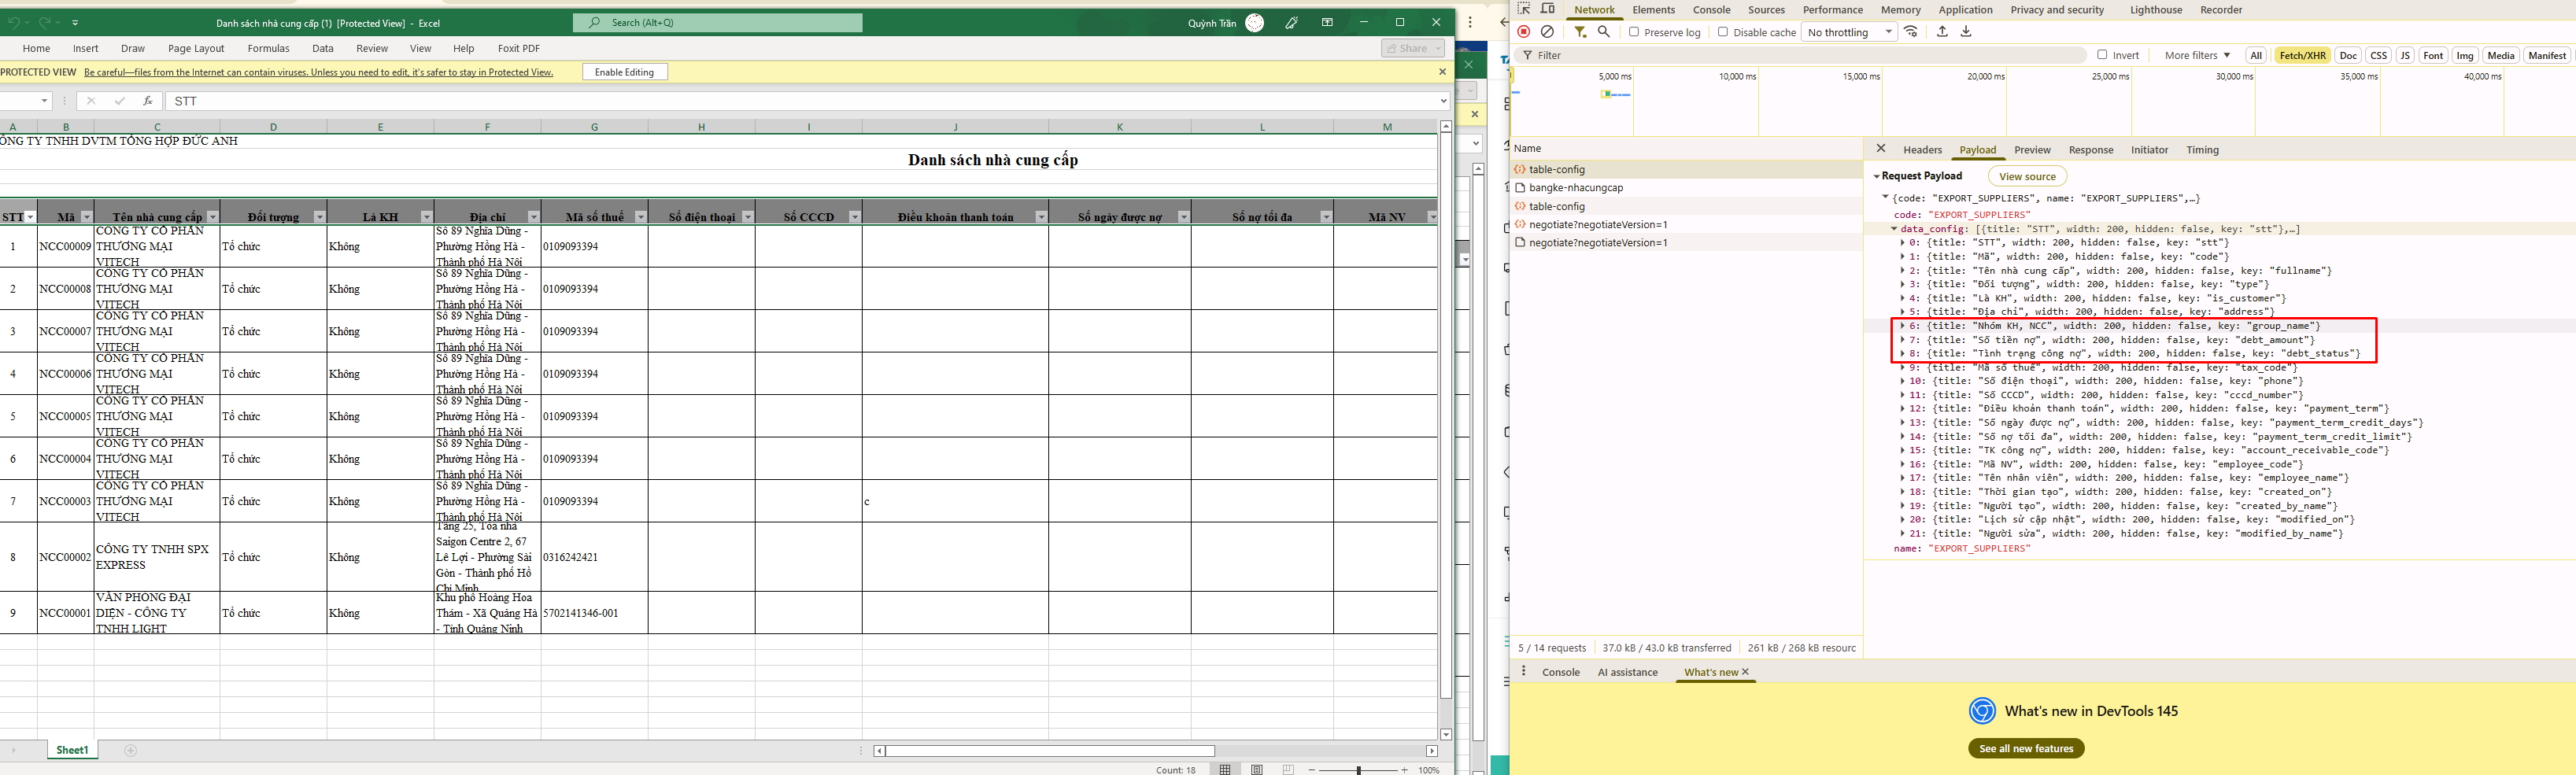This screenshot has width=2576, height=775.
Task: Adjust the Excel zoom slider
Action: pyautogui.click(x=1358, y=769)
